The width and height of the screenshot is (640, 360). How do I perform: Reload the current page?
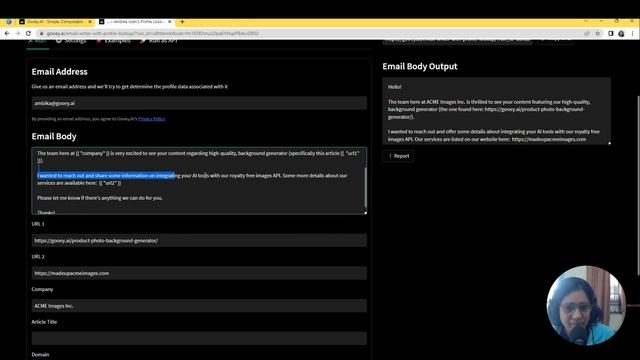pos(28,33)
